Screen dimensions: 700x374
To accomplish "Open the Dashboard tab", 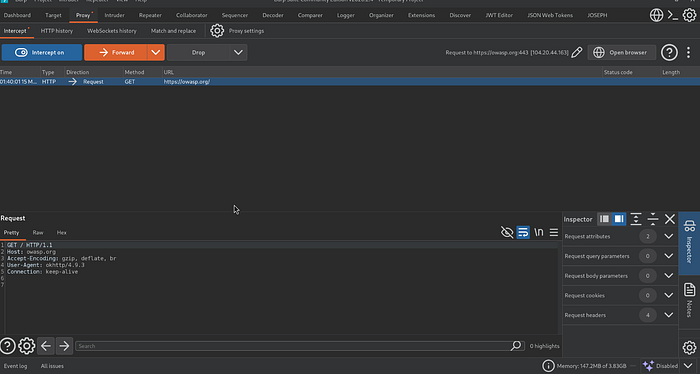I will pyautogui.click(x=17, y=15).
